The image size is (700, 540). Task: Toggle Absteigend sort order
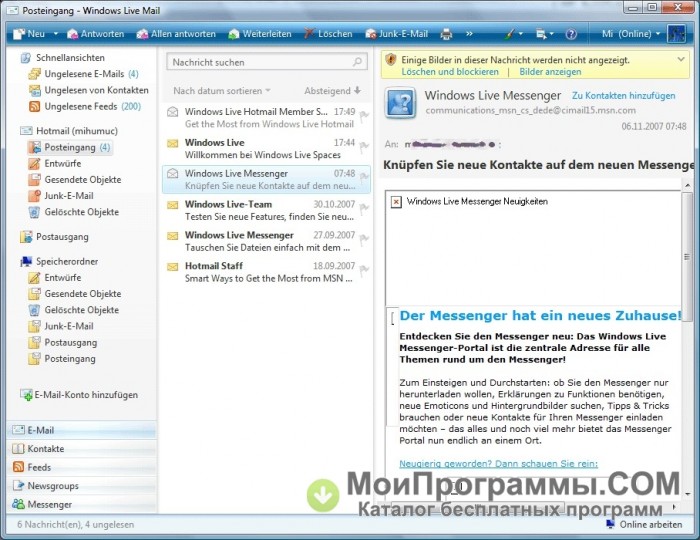point(333,91)
